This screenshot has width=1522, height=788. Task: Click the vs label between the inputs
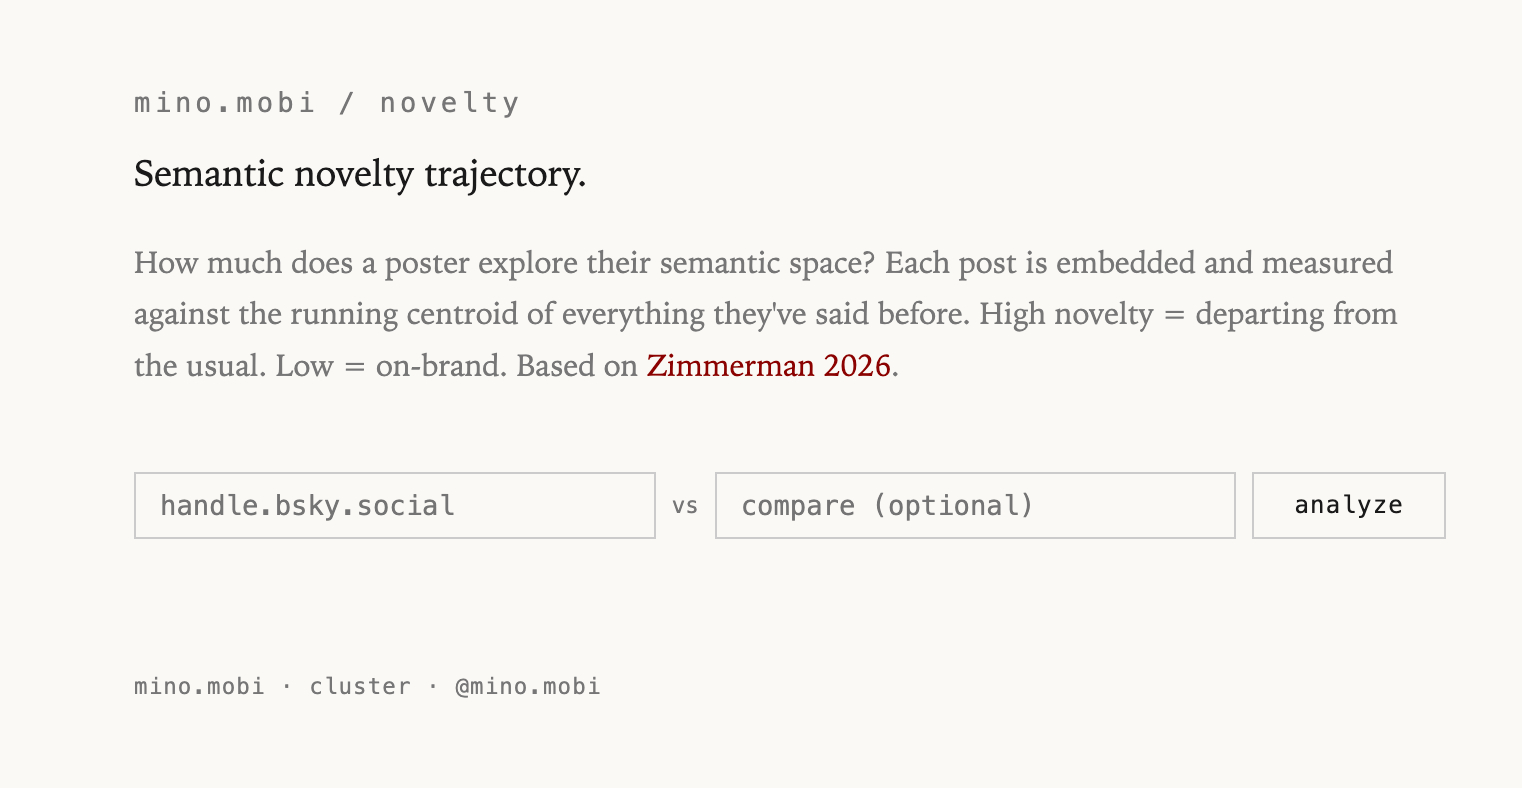(685, 506)
